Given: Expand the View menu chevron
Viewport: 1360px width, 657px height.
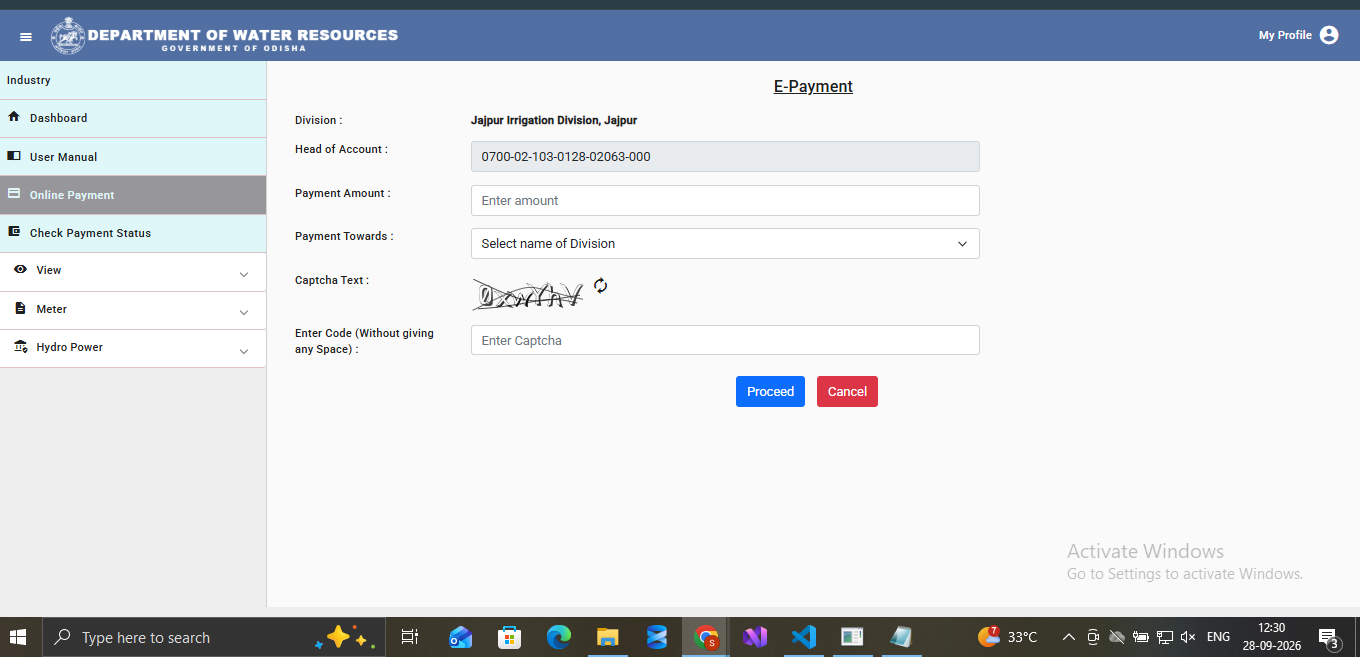Looking at the screenshot, I should pos(244,274).
